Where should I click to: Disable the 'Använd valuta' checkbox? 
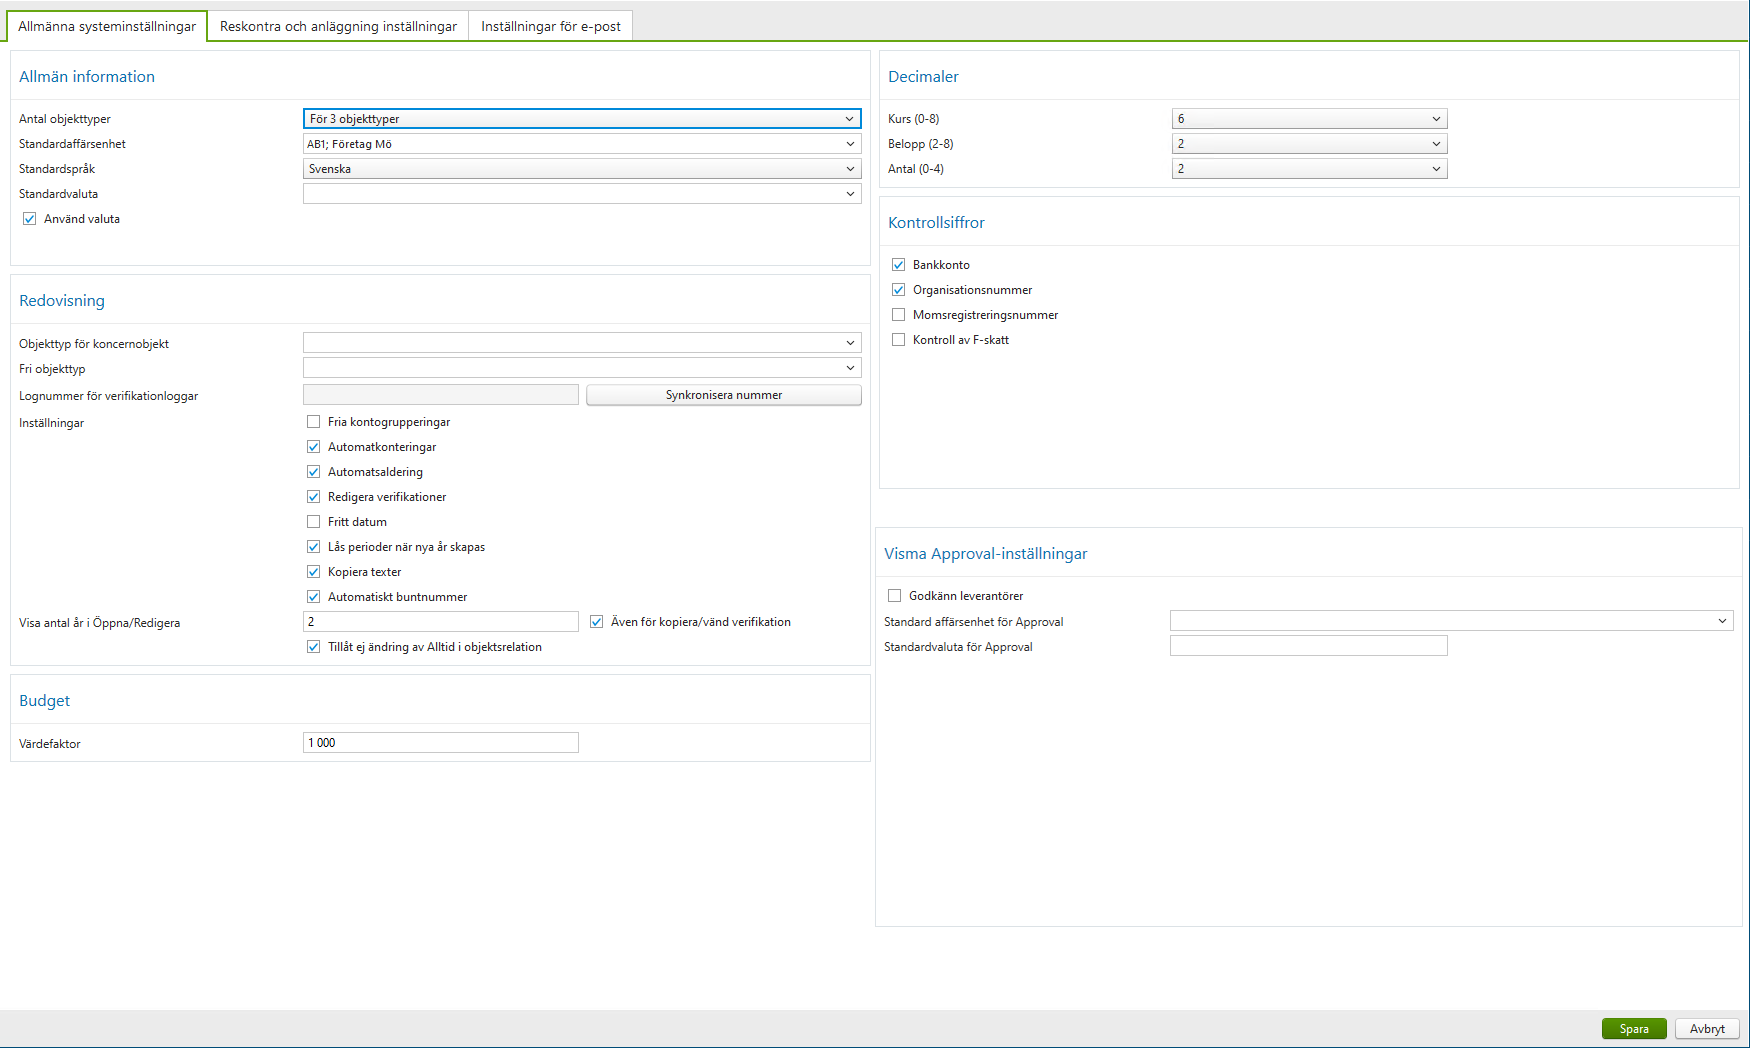(x=30, y=218)
